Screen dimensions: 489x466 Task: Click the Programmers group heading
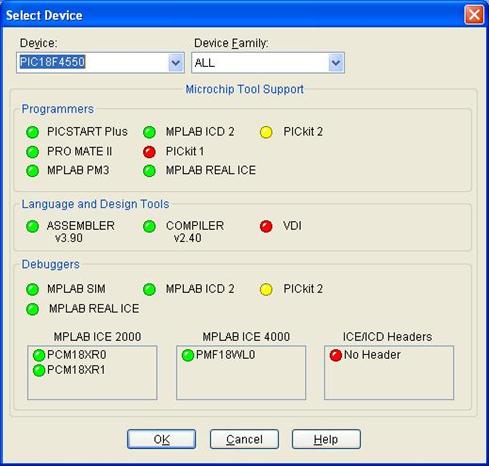[x=58, y=109]
